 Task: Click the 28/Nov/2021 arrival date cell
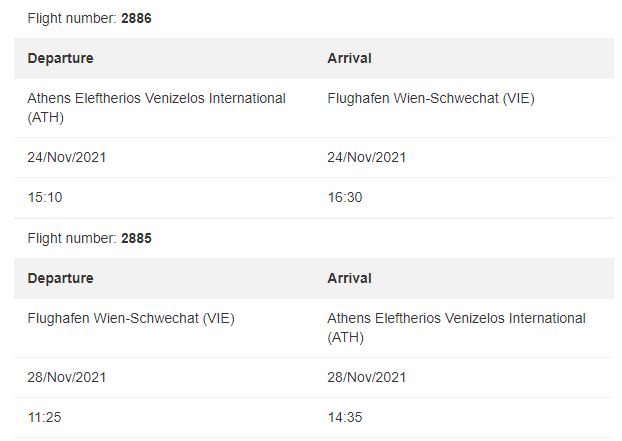coord(367,377)
